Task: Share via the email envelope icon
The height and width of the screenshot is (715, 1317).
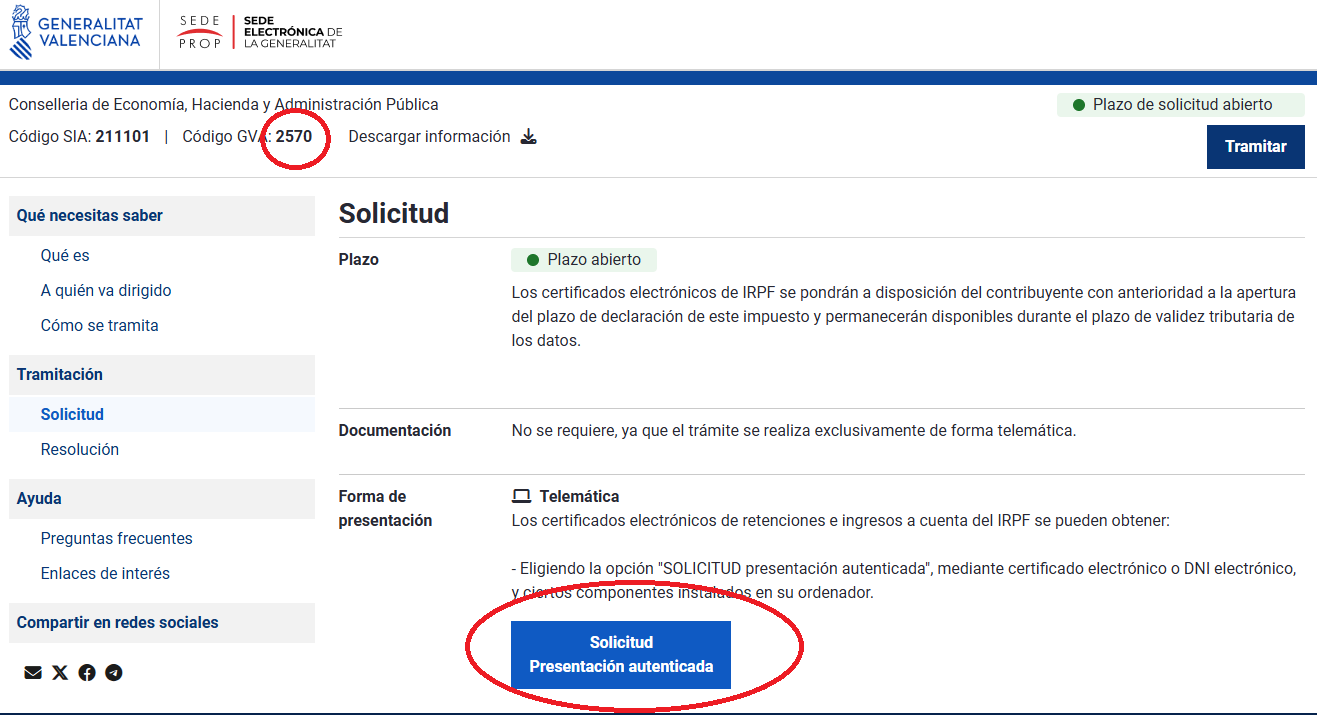Action: [33, 673]
